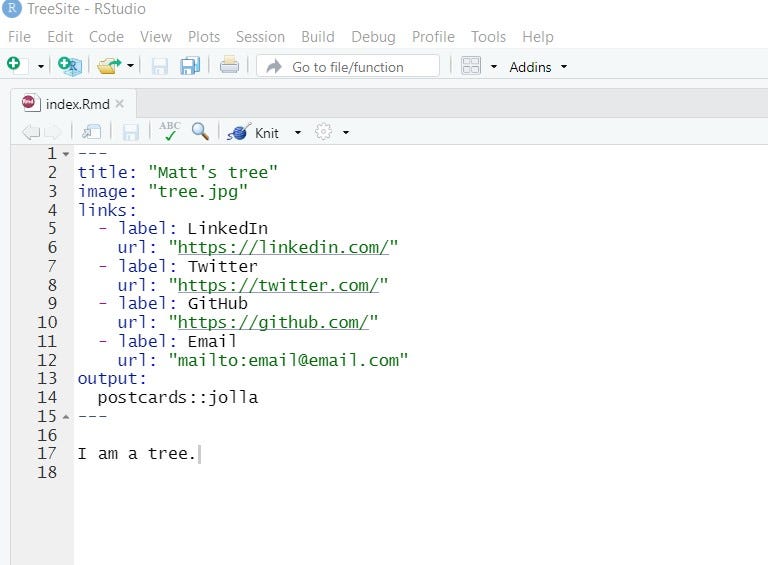Open the Help menu
The width and height of the screenshot is (768, 565).
point(538,37)
